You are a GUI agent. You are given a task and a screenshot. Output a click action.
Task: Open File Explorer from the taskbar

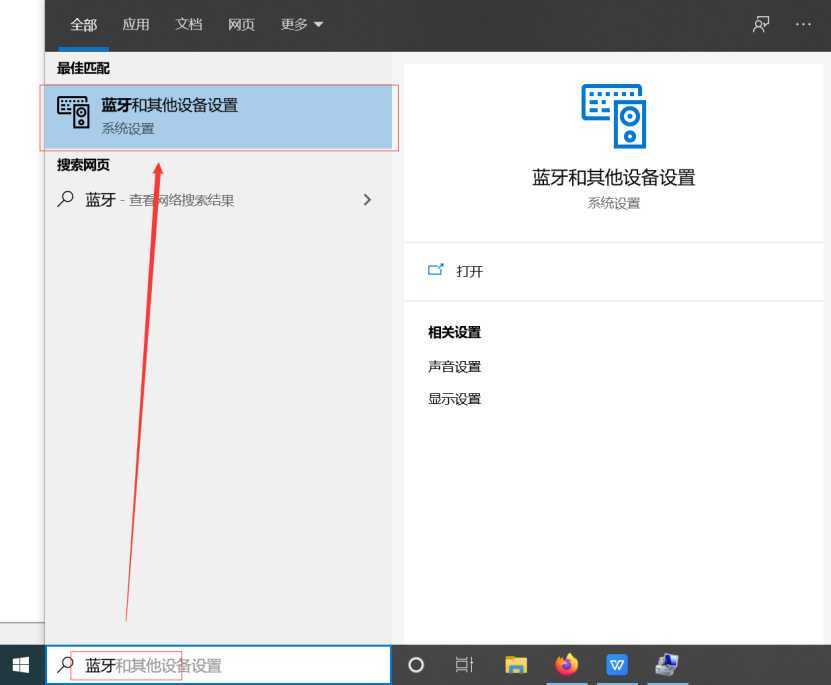pos(516,664)
